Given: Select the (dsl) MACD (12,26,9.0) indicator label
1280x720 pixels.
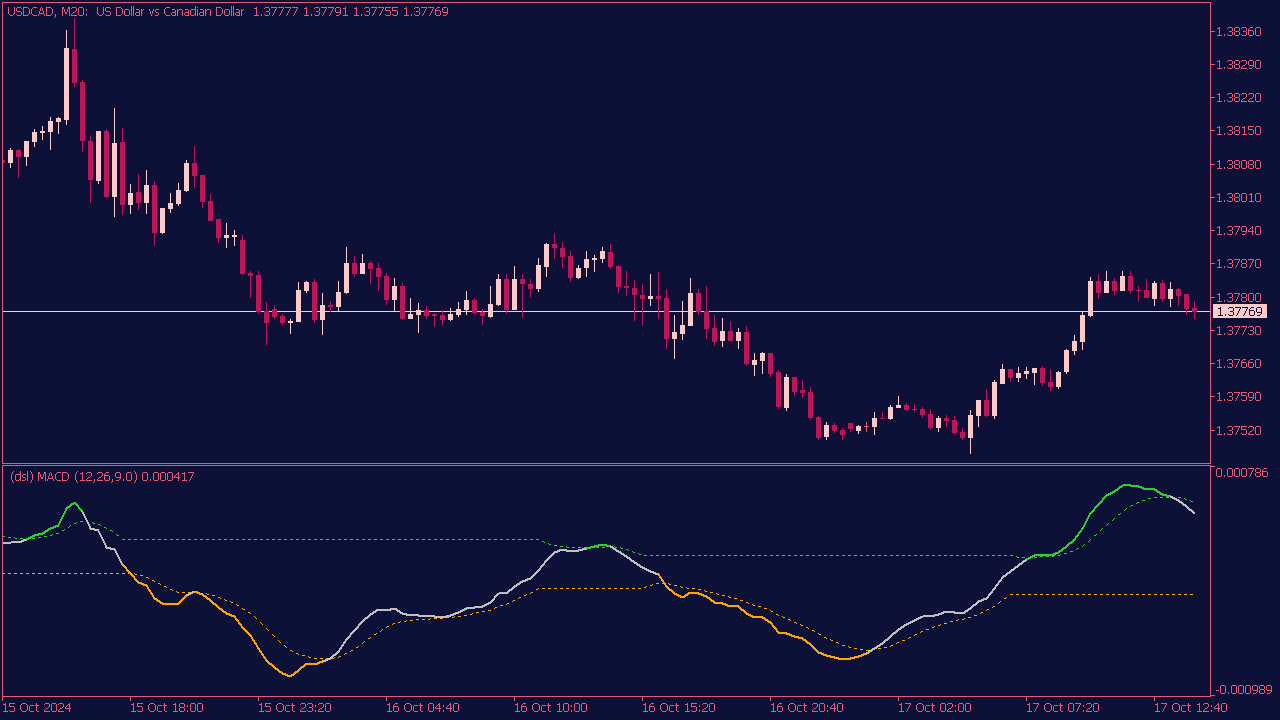Looking at the screenshot, I should tap(101, 477).
